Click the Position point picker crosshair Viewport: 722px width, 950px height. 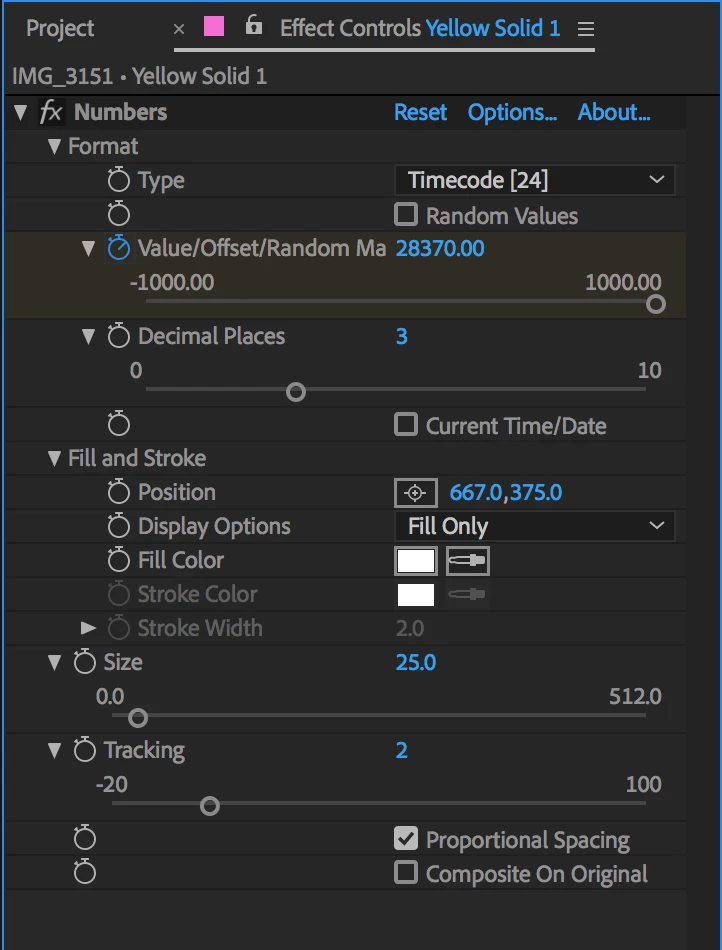[416, 493]
